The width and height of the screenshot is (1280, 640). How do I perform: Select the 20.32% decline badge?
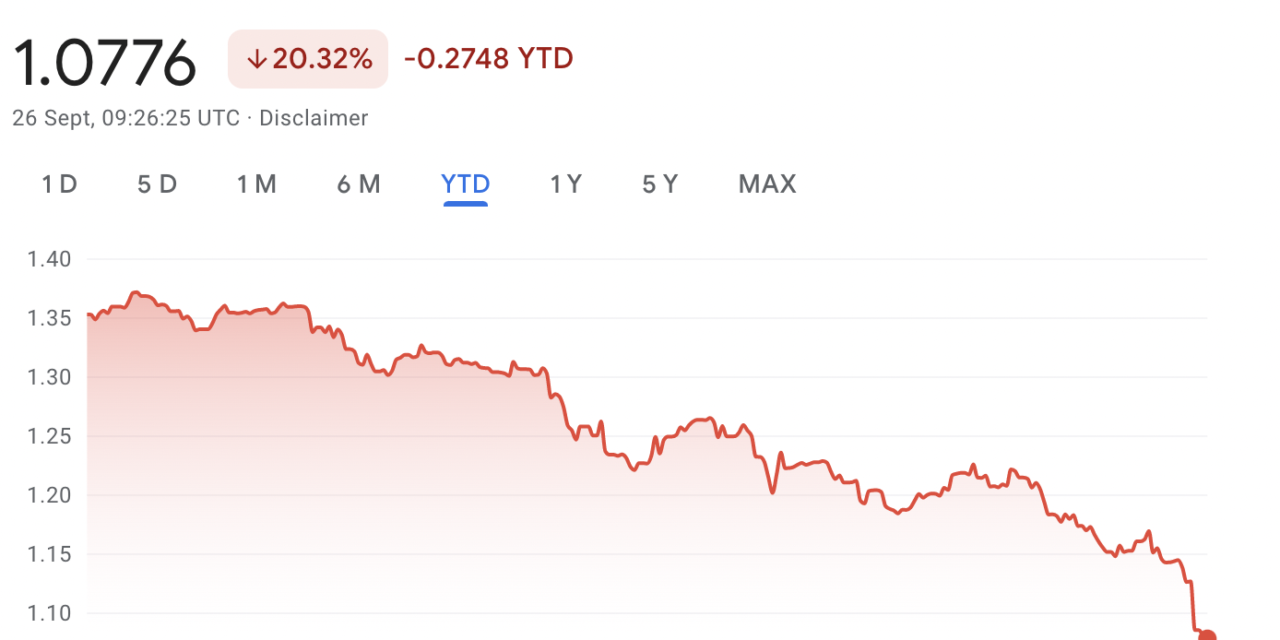coord(307,58)
